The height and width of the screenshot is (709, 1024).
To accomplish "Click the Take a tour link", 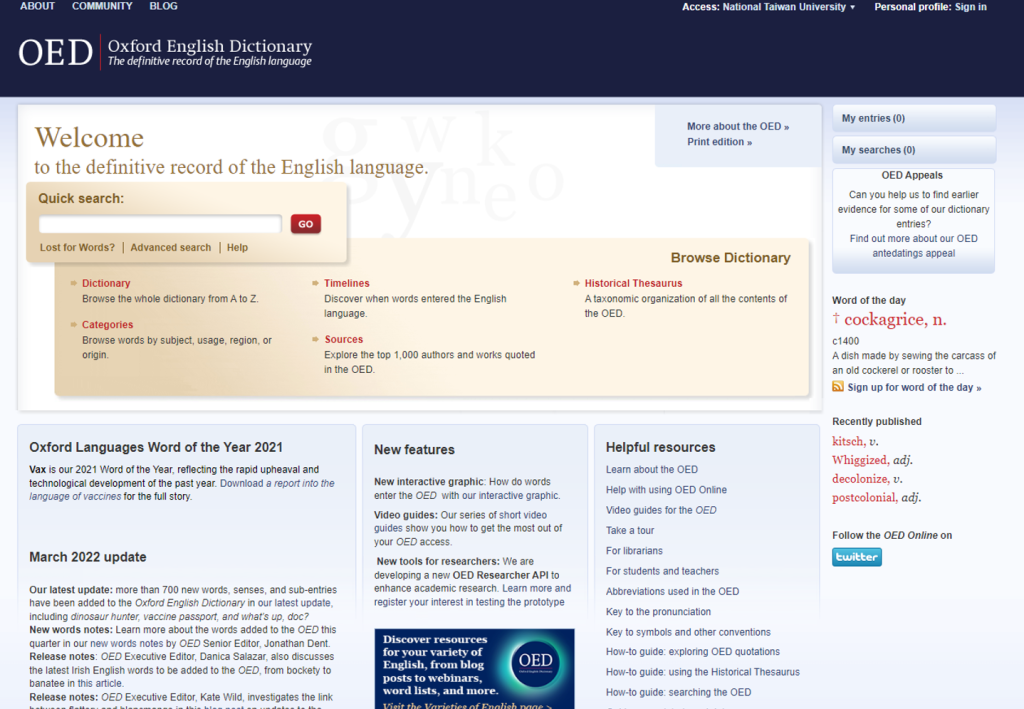I will coord(630,530).
